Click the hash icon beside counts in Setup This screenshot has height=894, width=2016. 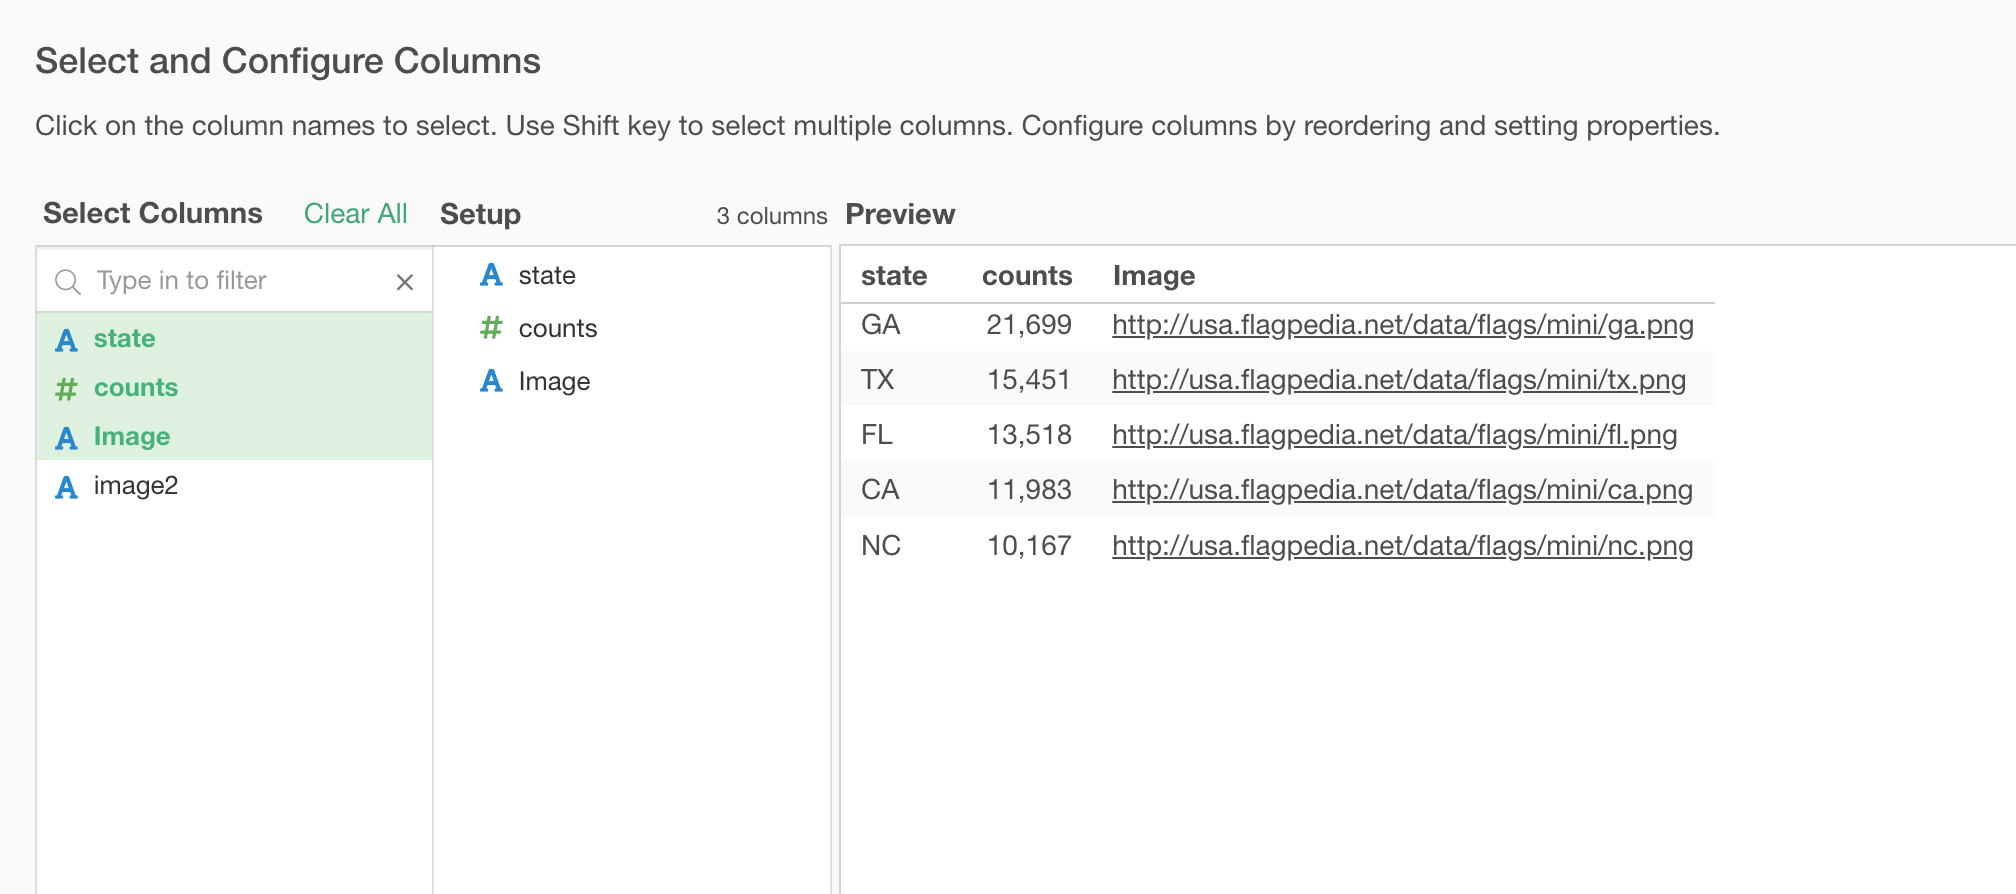[x=491, y=328]
